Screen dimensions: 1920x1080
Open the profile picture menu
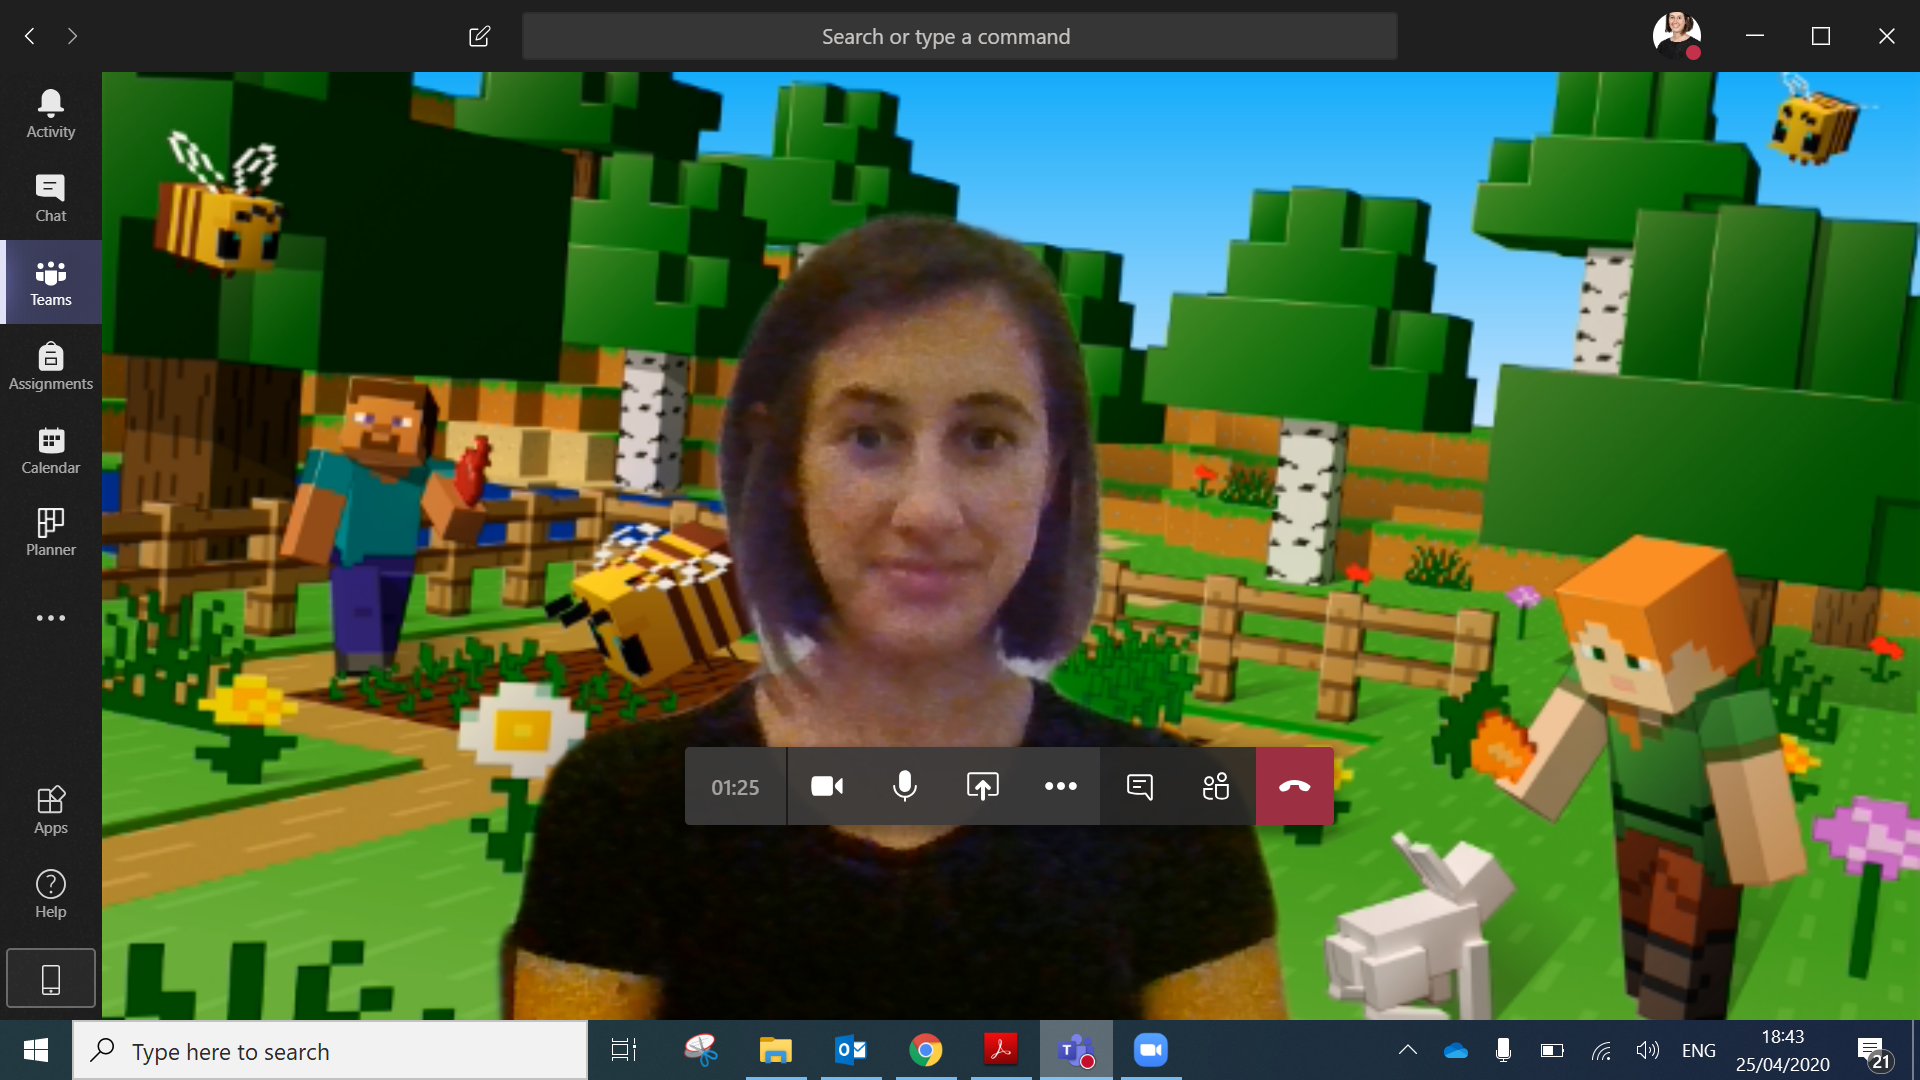[x=1677, y=36]
